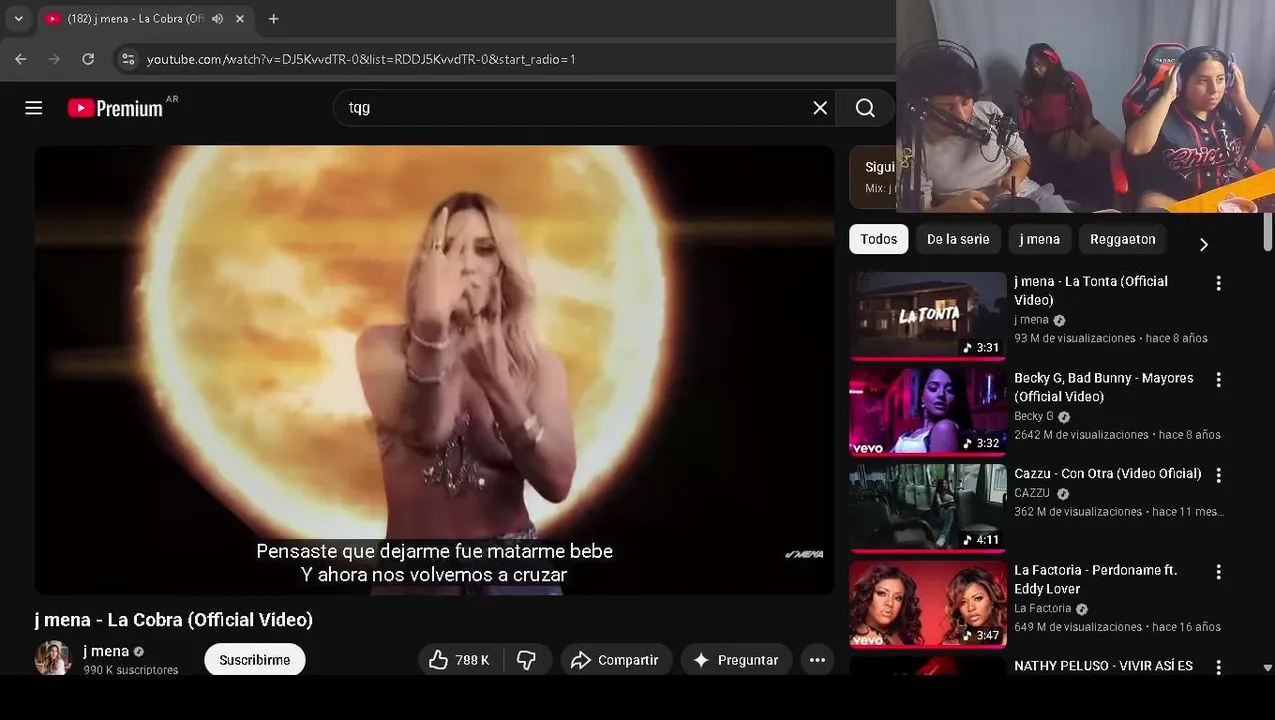Click the magnifier search button
Viewport: 1275px width, 720px height.
(865, 108)
